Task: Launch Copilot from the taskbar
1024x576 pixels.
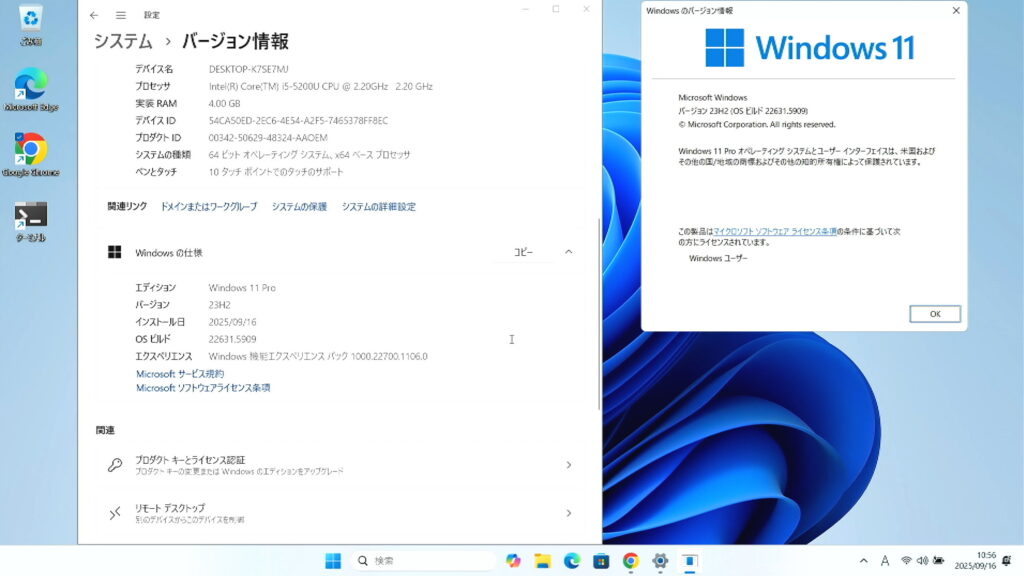Action: click(513, 561)
